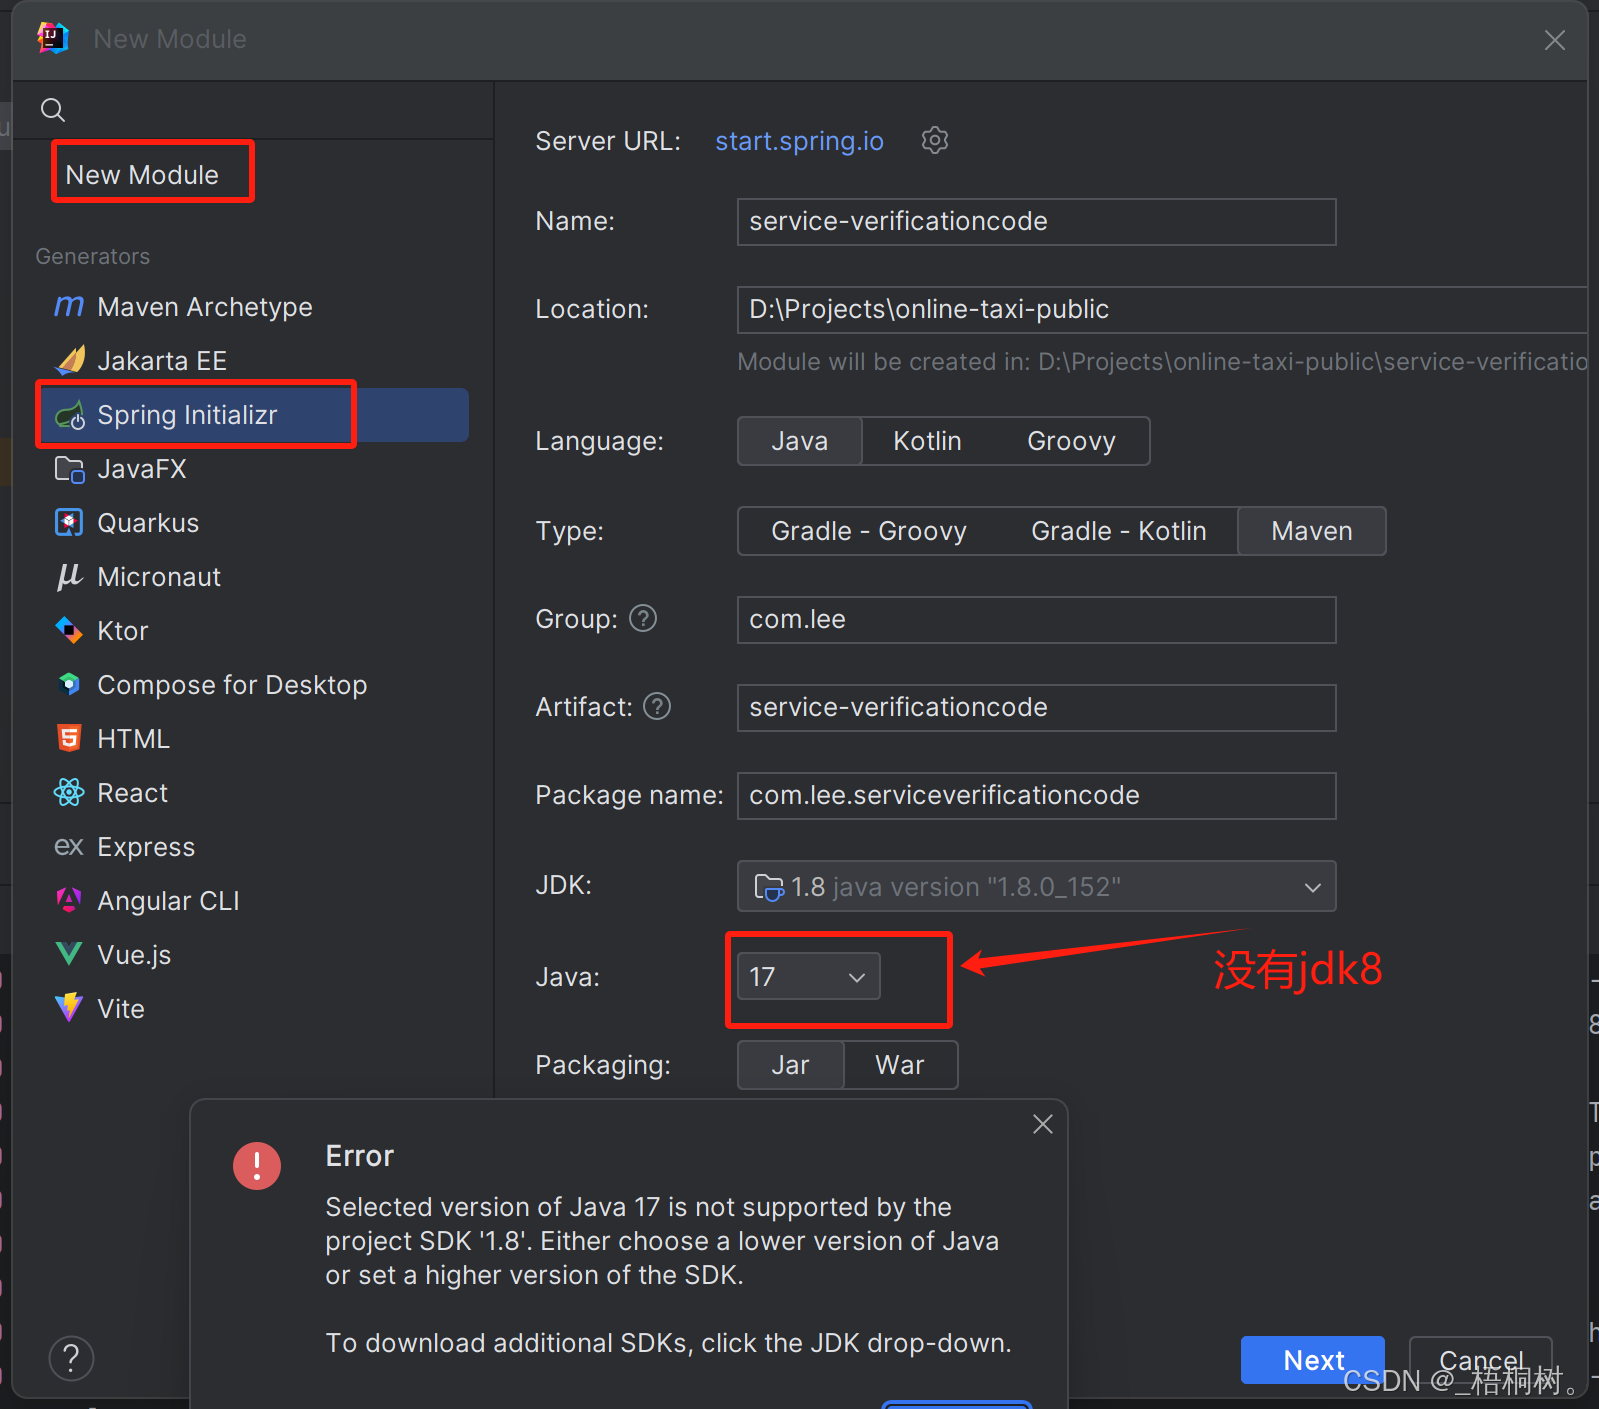Click the red error exclamation icon
Viewport: 1599px width, 1409px height.
tap(257, 1165)
